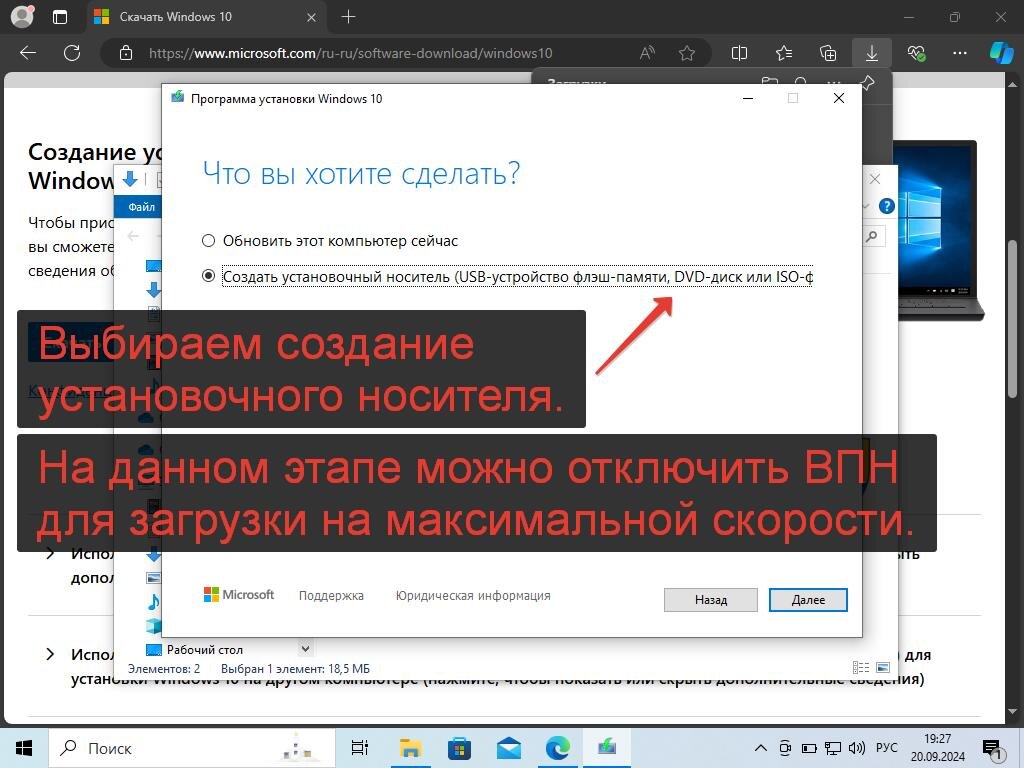This screenshot has height=768, width=1024.
Task: Click the Explorer search magnifier icon
Action: pos(871,236)
